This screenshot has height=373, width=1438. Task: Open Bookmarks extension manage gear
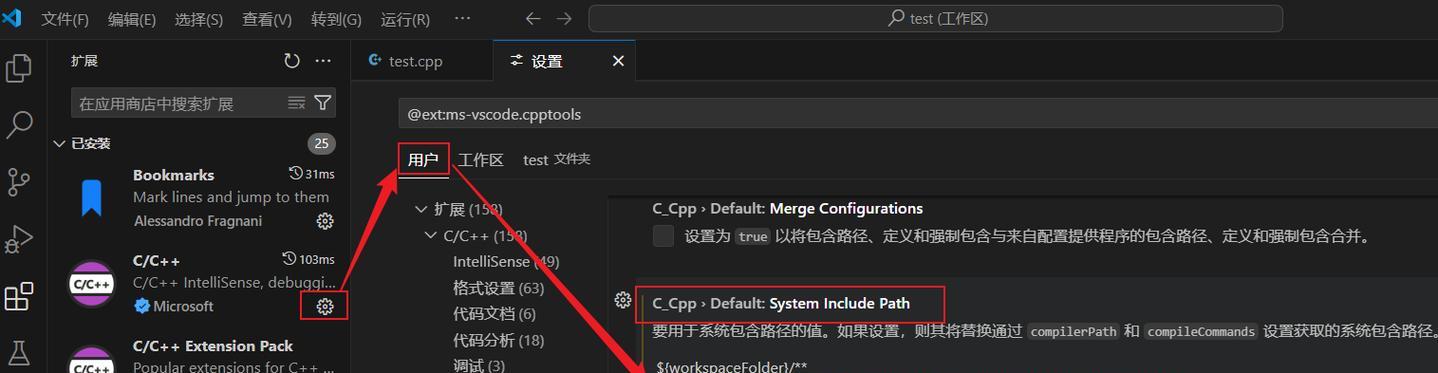[x=325, y=221]
